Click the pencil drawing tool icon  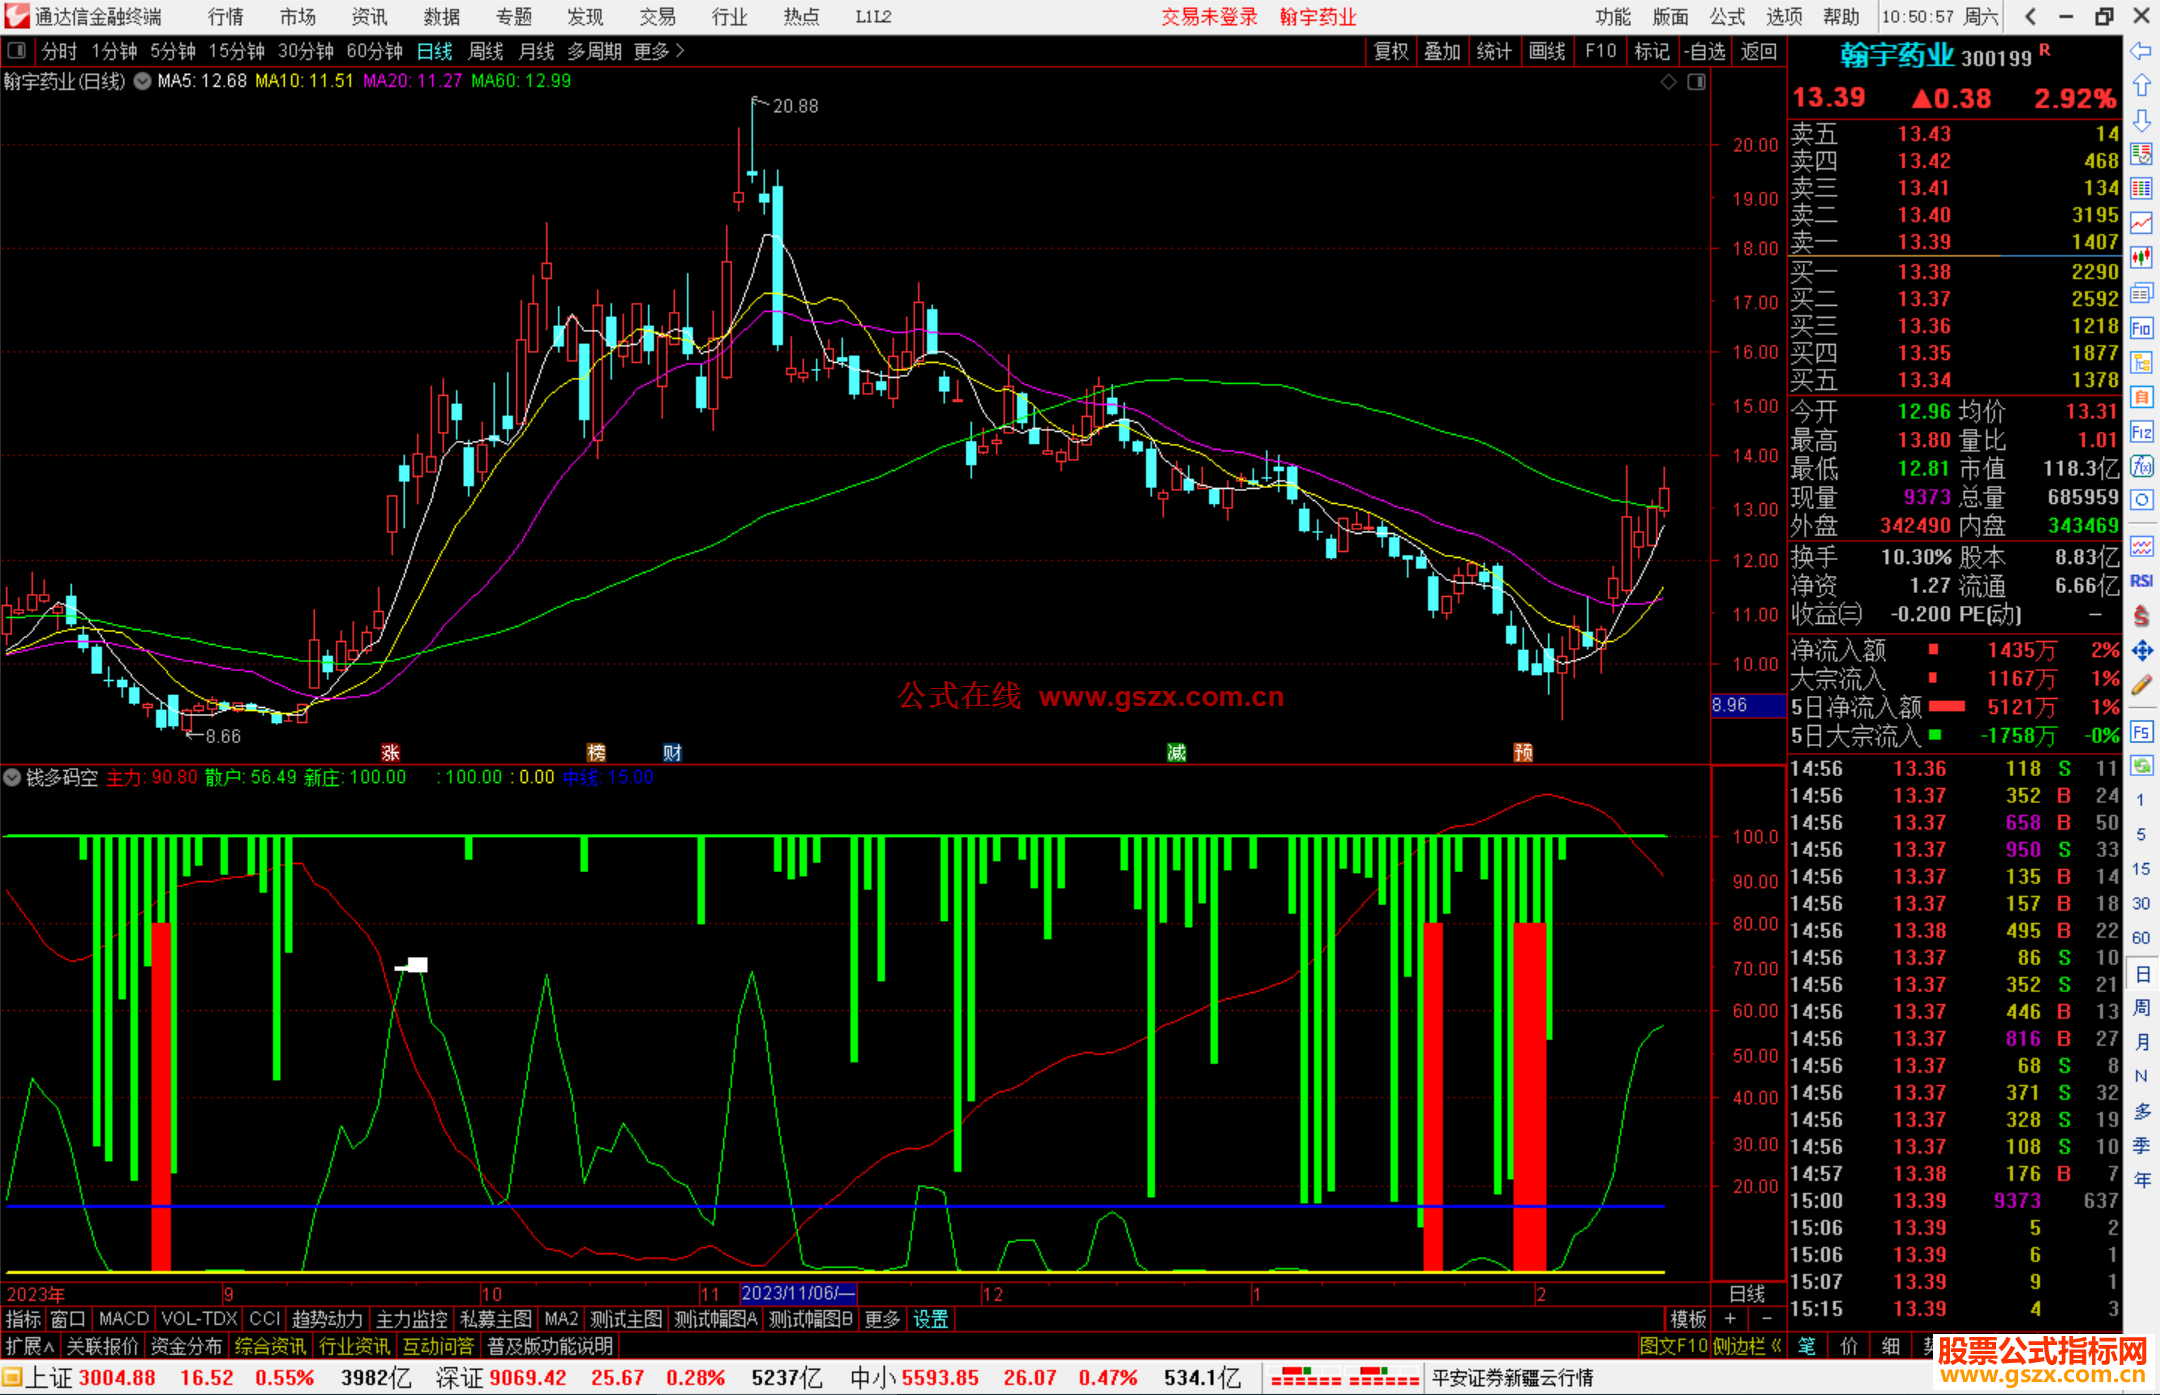point(2141,686)
